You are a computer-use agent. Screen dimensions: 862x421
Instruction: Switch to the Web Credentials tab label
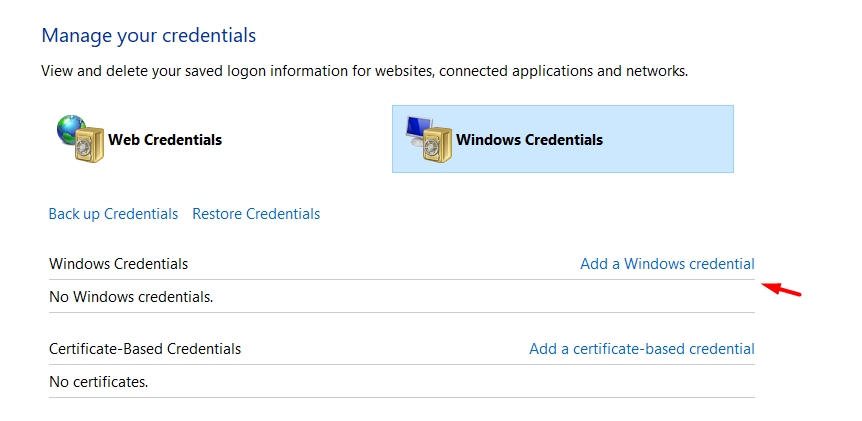coord(165,140)
